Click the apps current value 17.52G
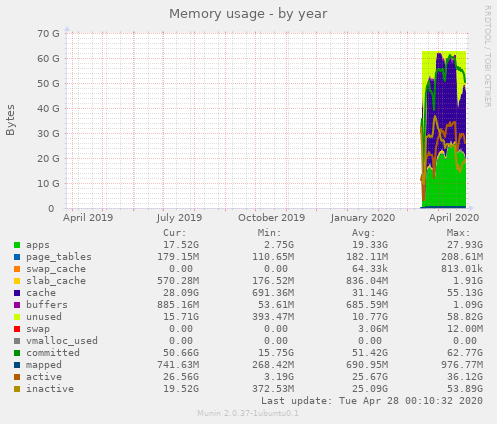Image resolution: width=497 pixels, height=424 pixels. tap(181, 245)
